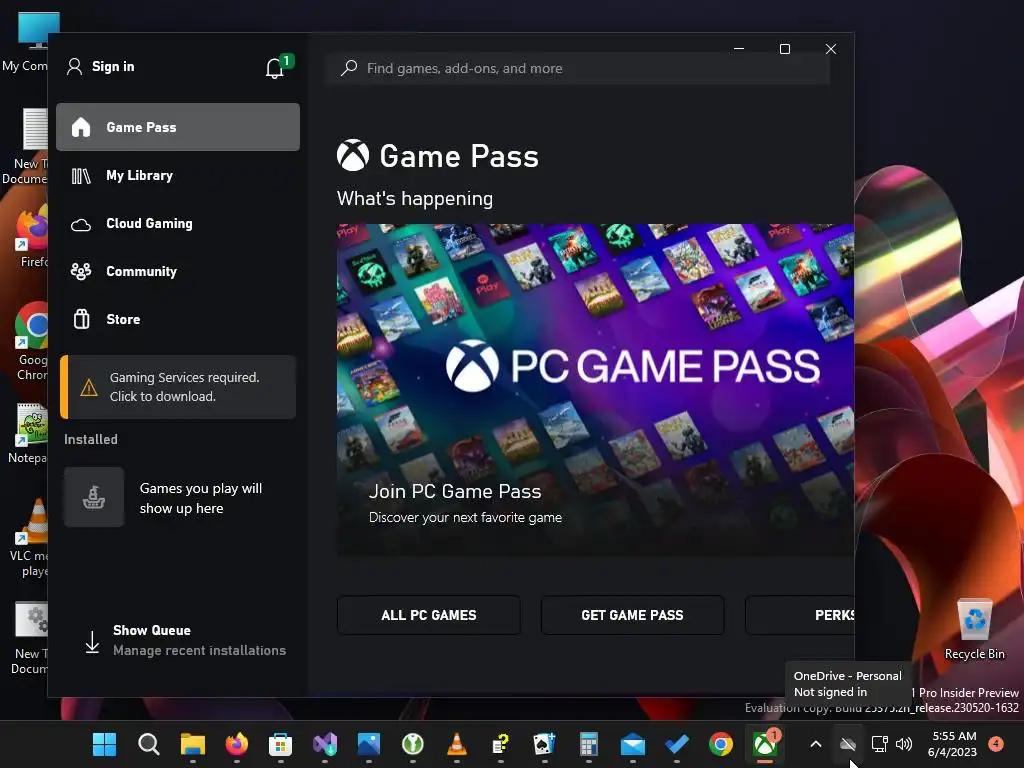Open taskbar Search
Screen dimensions: 1024x768
tap(149, 744)
